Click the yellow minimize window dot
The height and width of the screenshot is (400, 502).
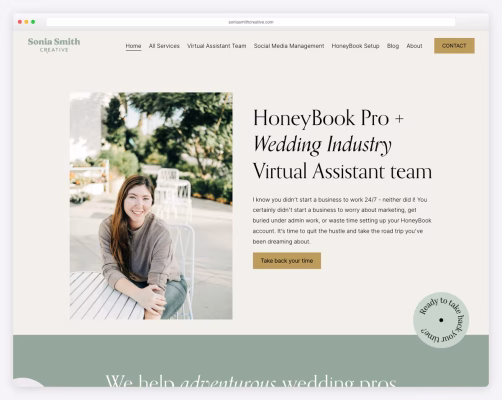tap(26, 22)
